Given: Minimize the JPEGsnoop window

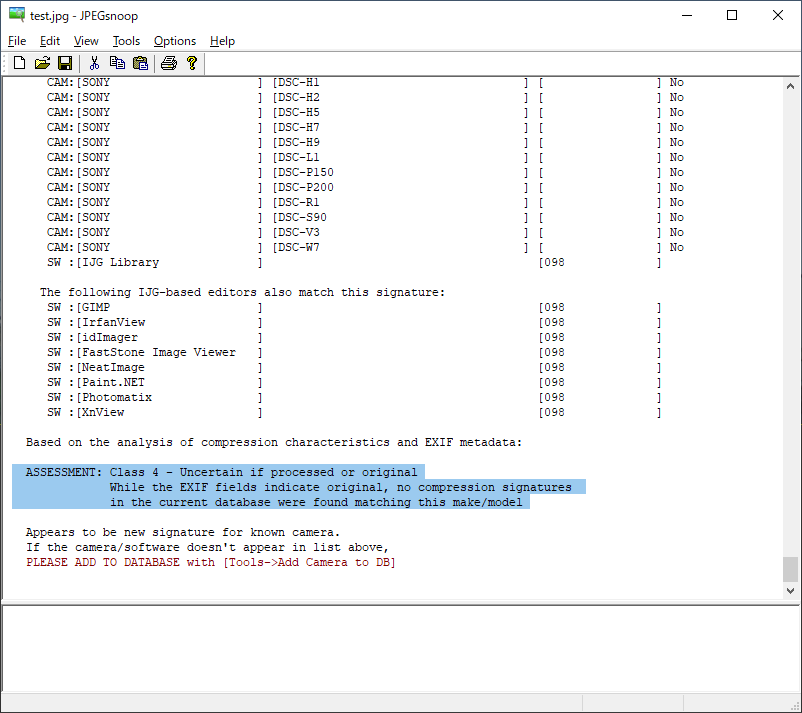Looking at the screenshot, I should tap(687, 15).
